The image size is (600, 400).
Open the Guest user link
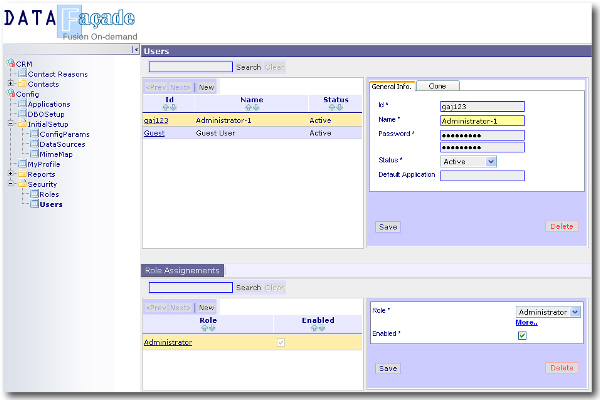point(154,133)
